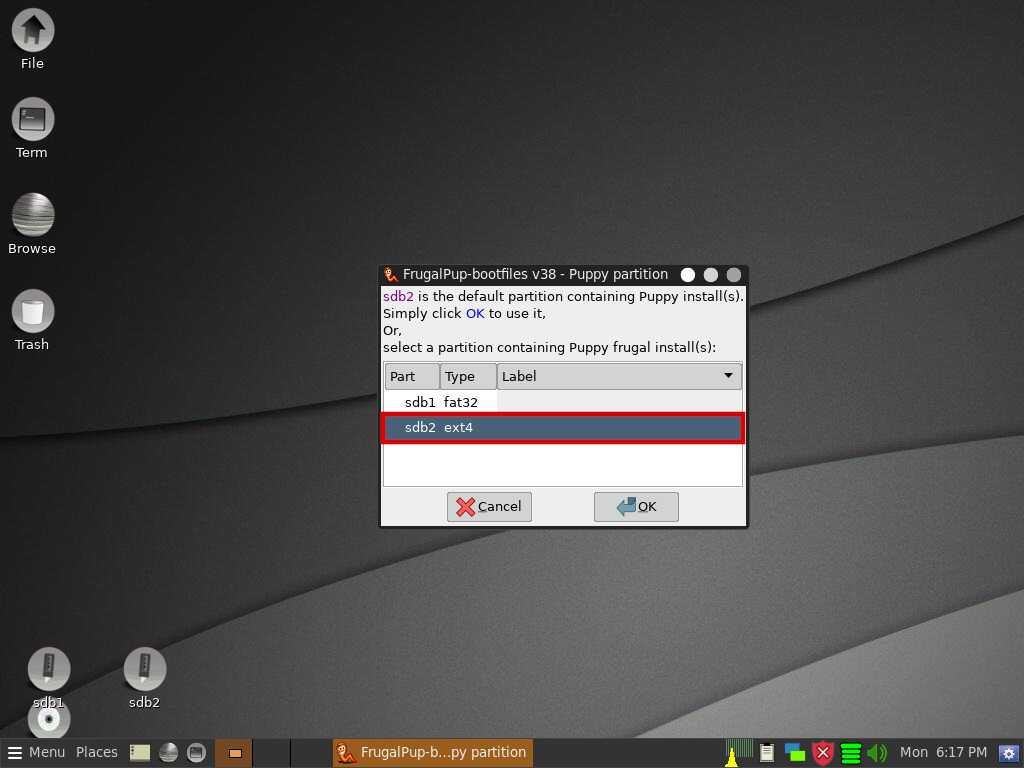The height and width of the screenshot is (768, 1024).
Task: Sort by the Type column header
Action: click(467, 377)
